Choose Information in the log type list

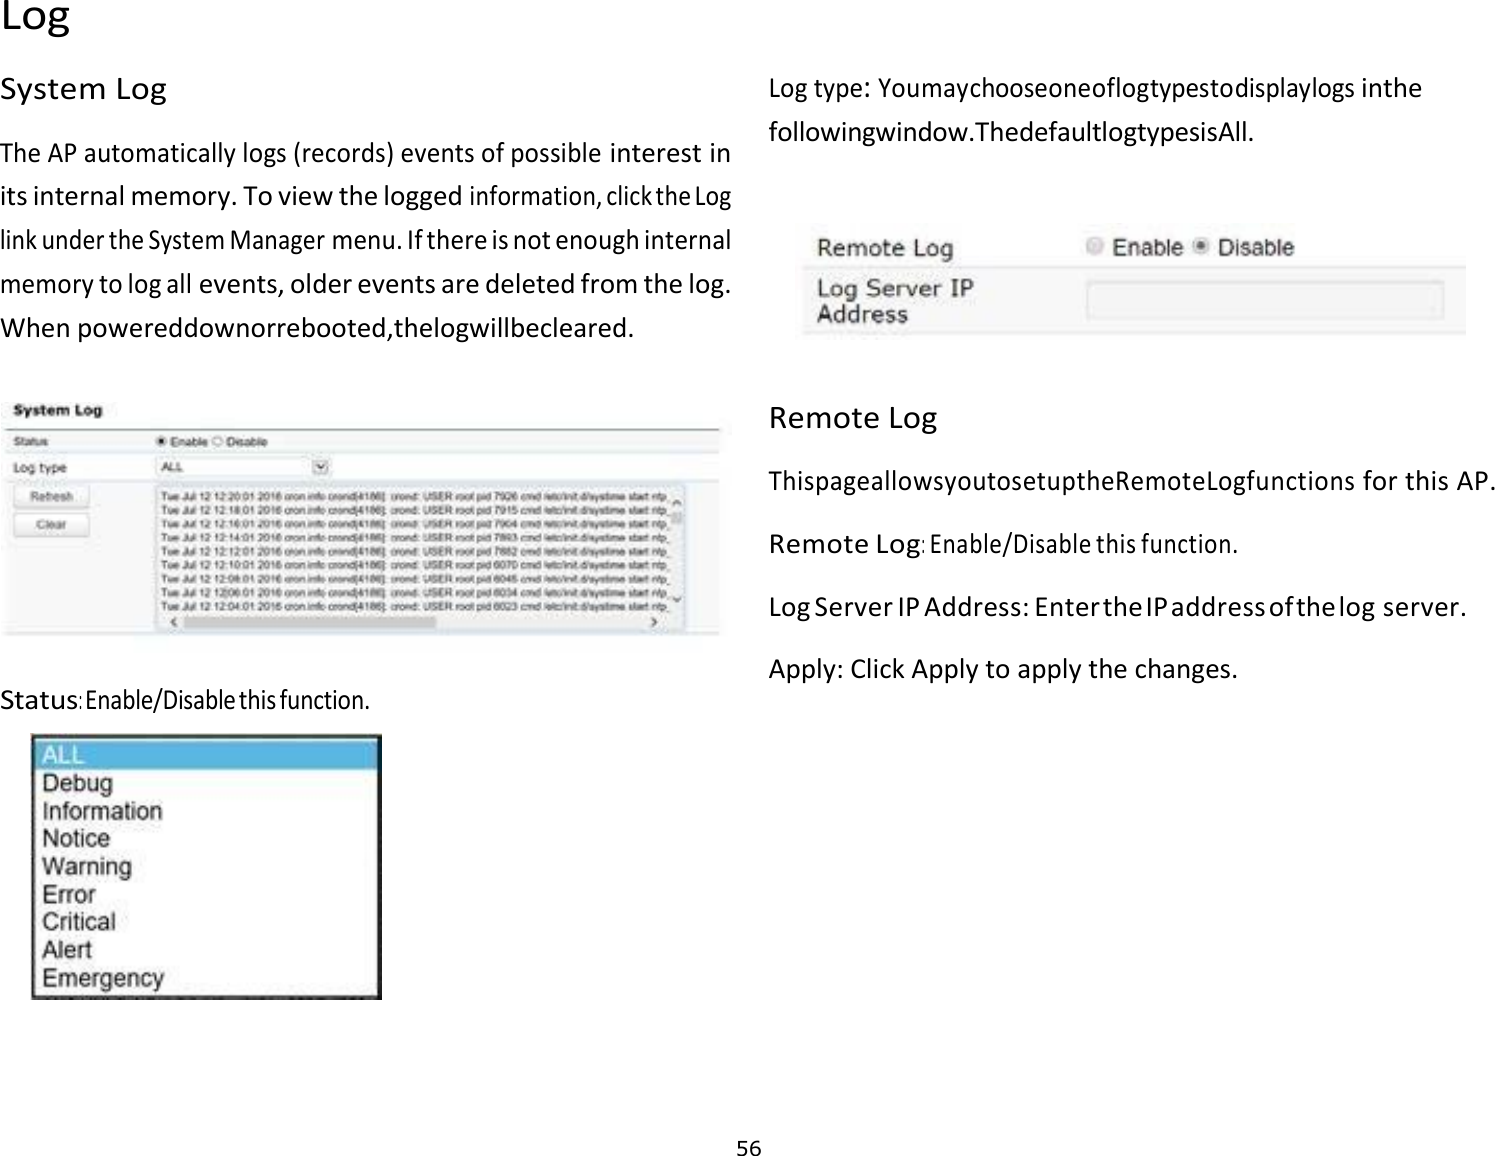[206, 811]
